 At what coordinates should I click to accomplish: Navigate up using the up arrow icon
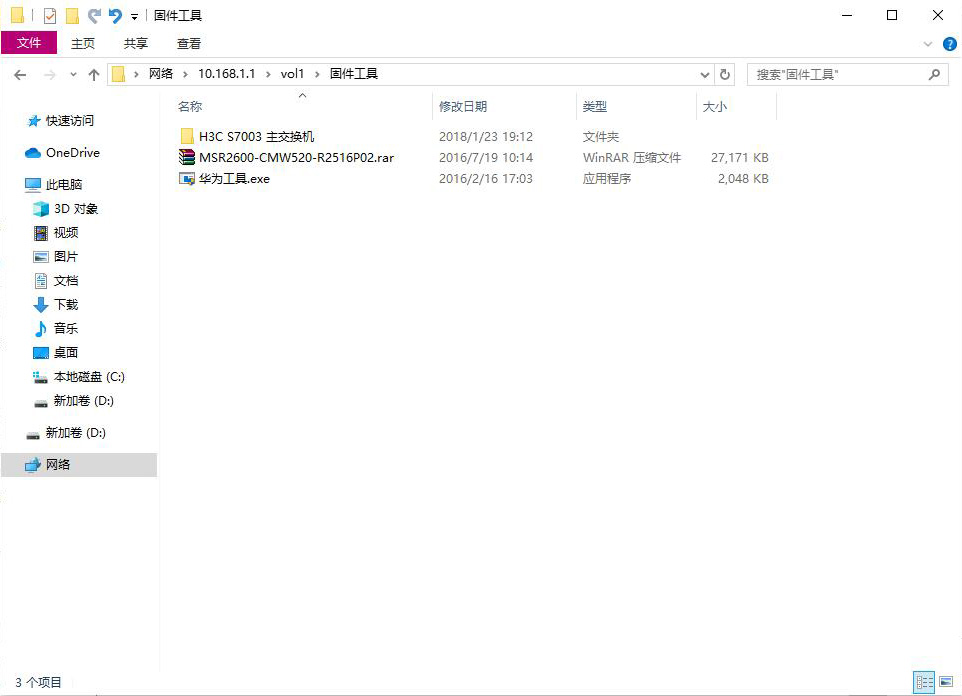click(93, 73)
